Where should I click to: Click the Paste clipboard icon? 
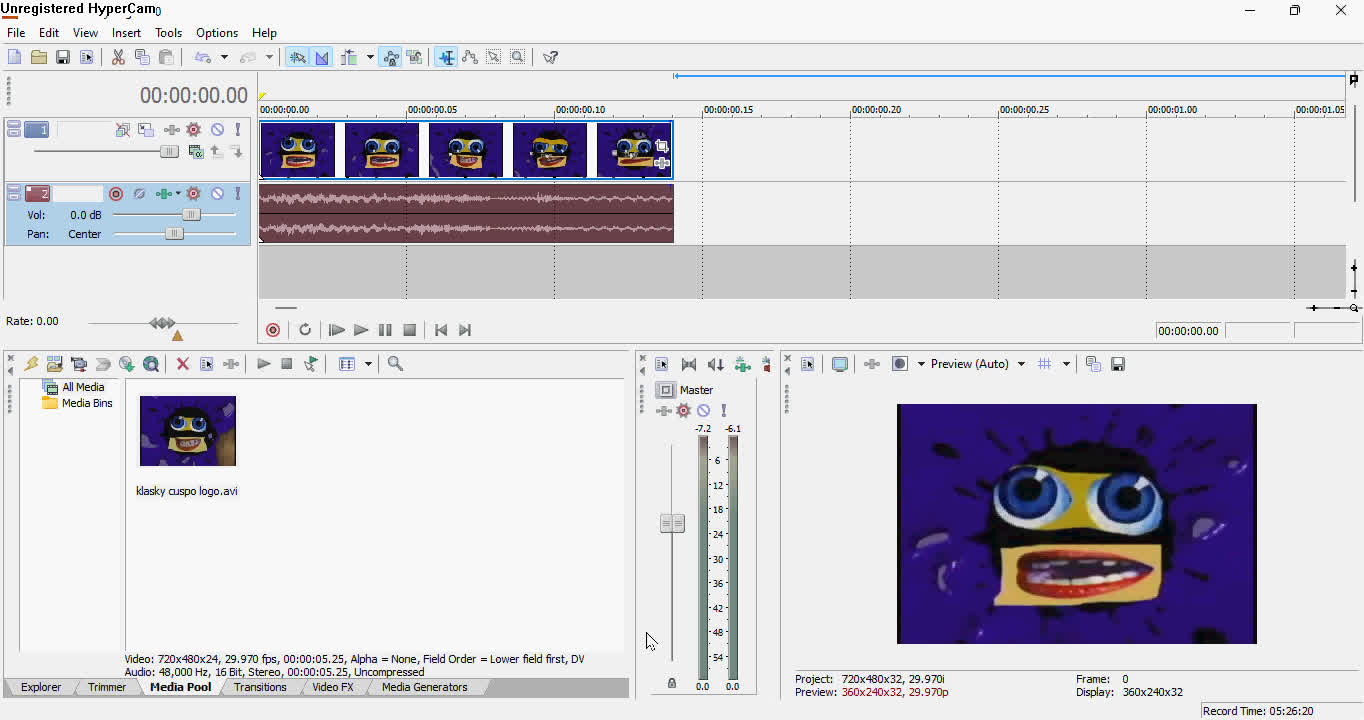[x=166, y=57]
